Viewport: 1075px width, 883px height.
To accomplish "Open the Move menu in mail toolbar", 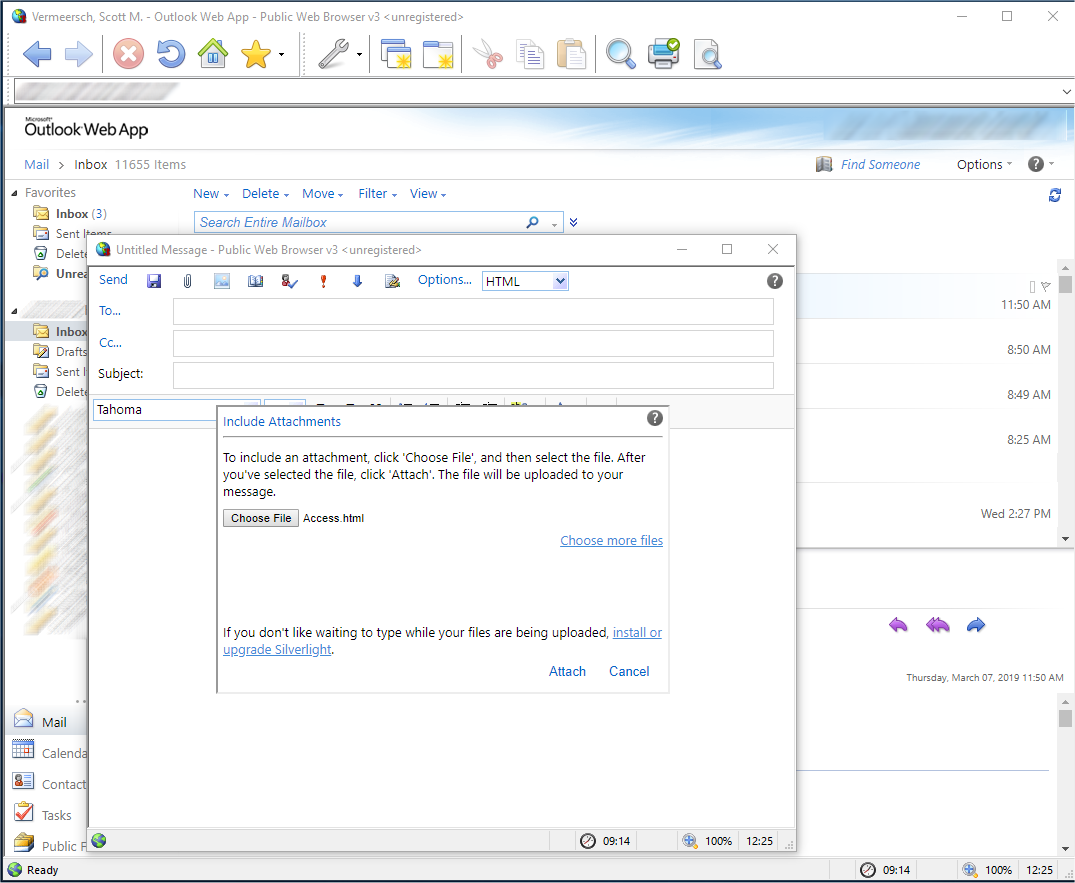I will point(322,194).
